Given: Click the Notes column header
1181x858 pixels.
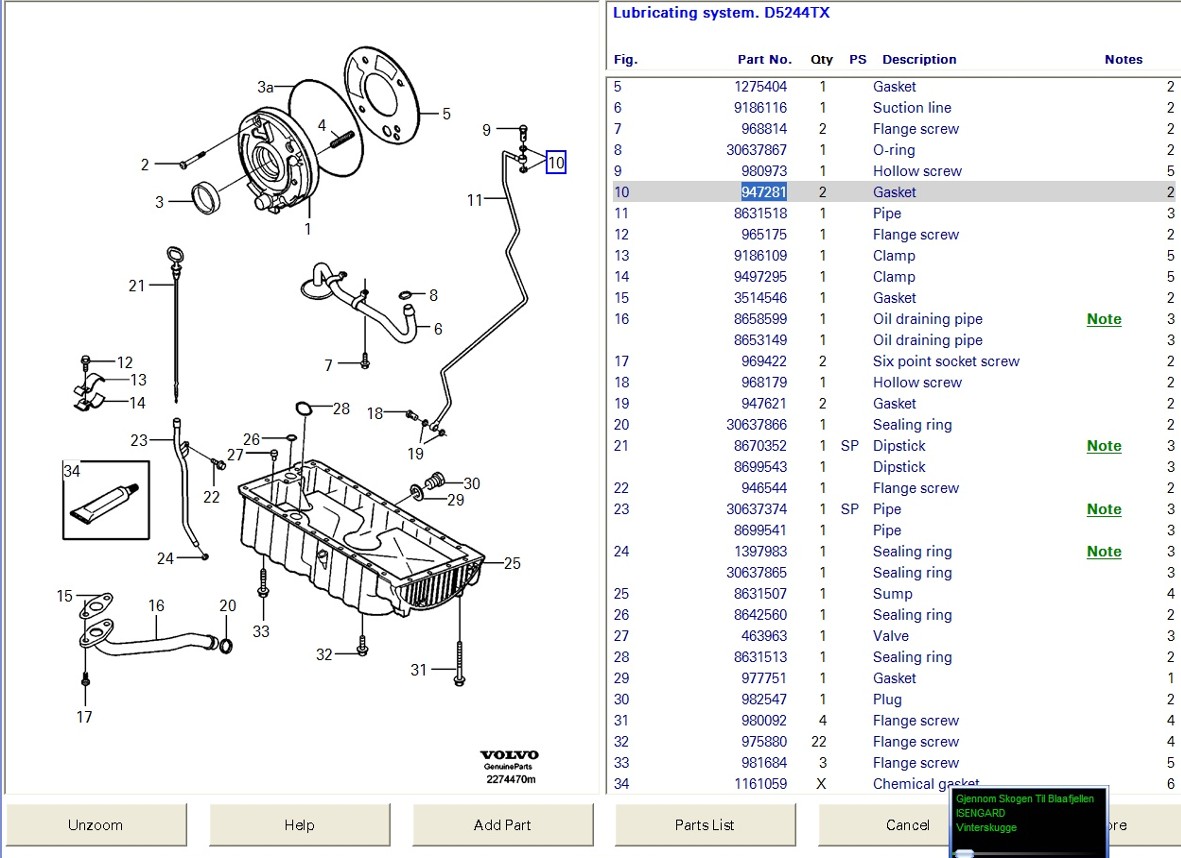Looking at the screenshot, I should pyautogui.click(x=1123, y=60).
